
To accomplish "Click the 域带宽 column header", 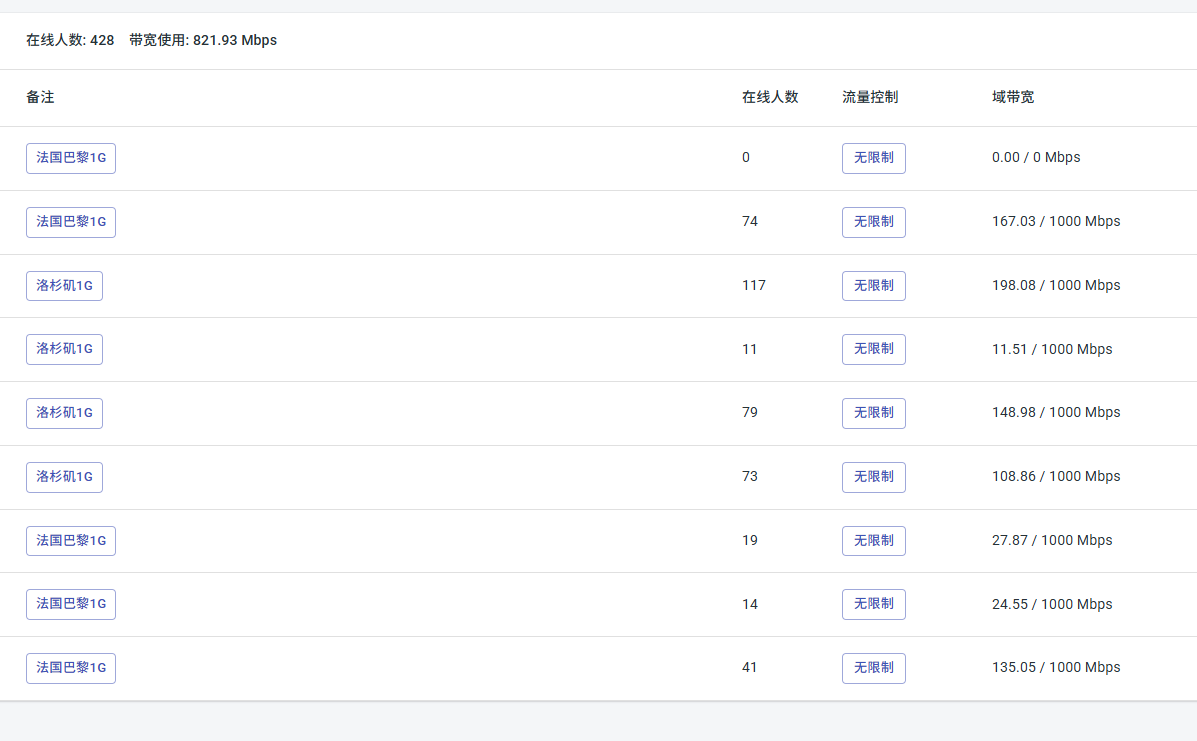I will tap(1013, 98).
